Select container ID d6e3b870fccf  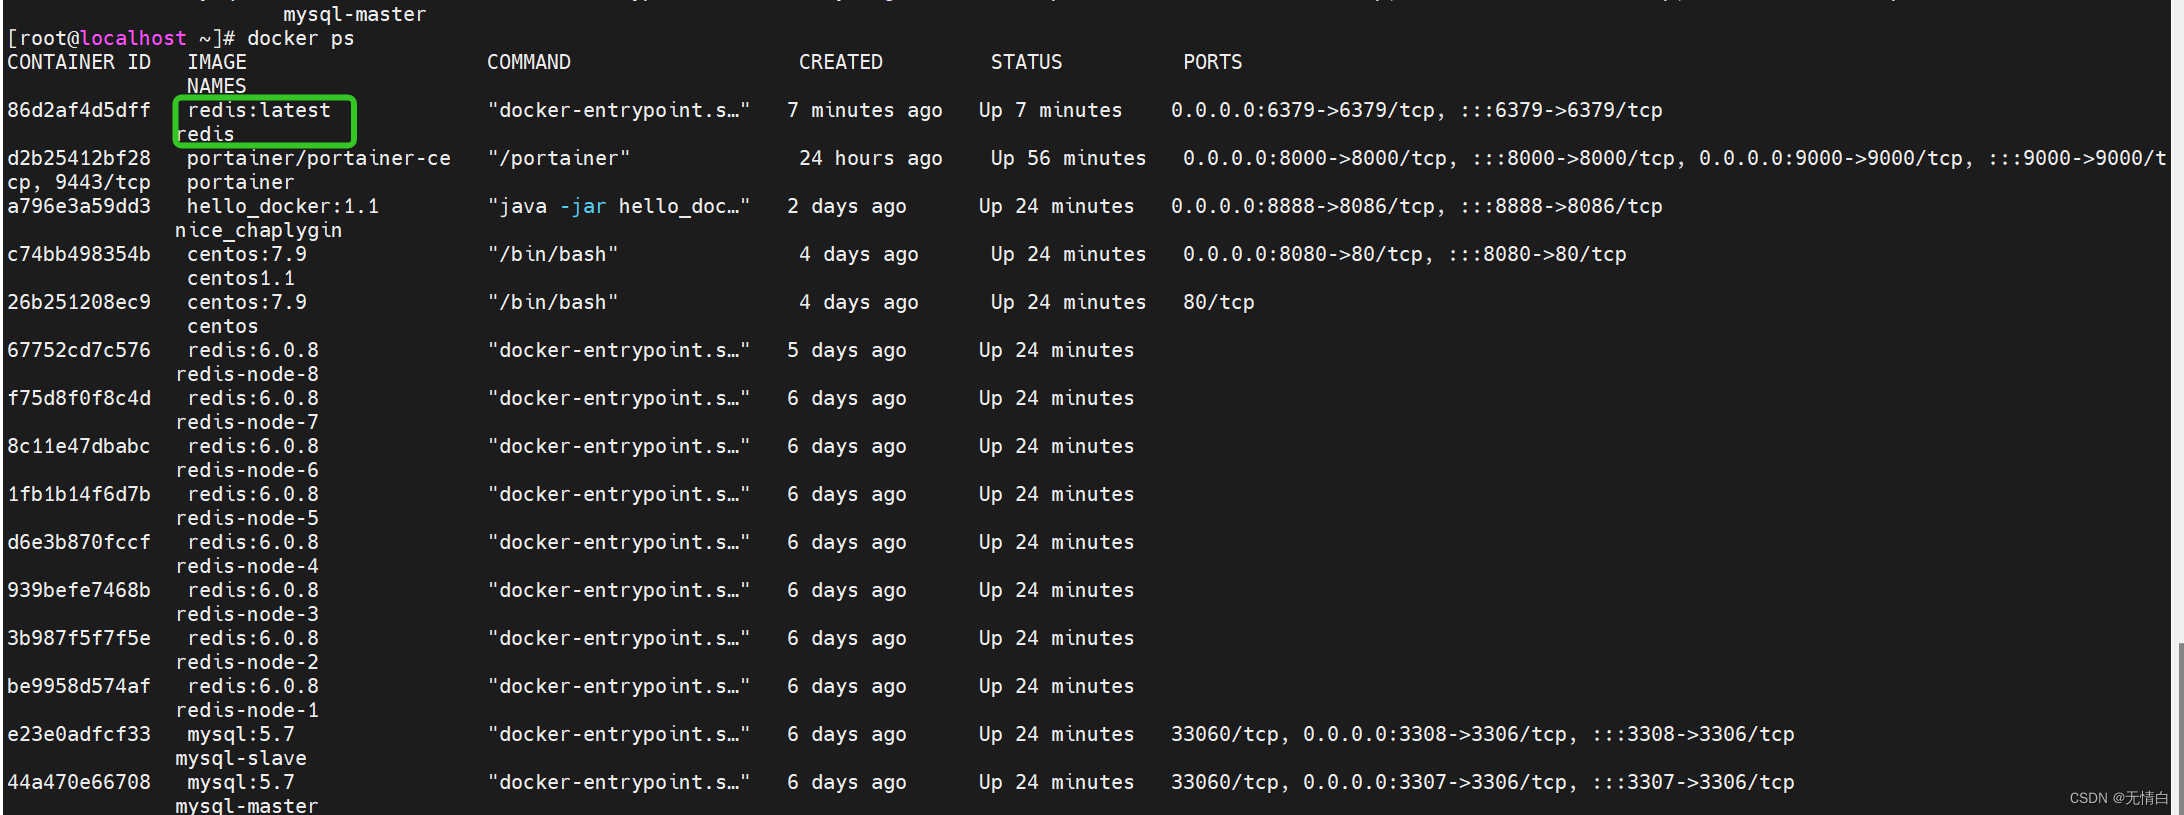point(79,542)
